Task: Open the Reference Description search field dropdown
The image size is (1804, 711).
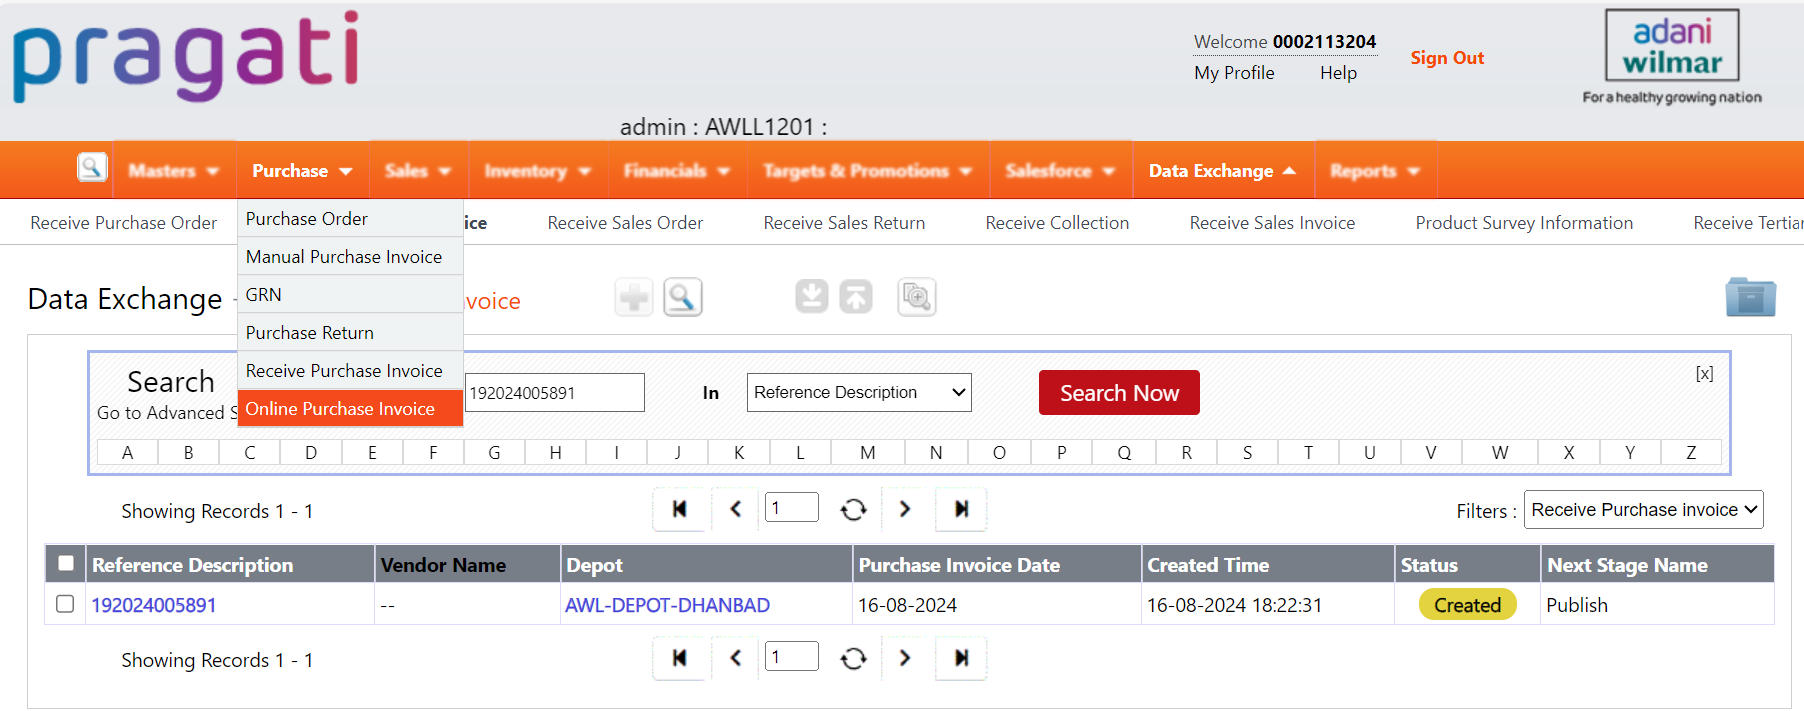Action: point(859,393)
